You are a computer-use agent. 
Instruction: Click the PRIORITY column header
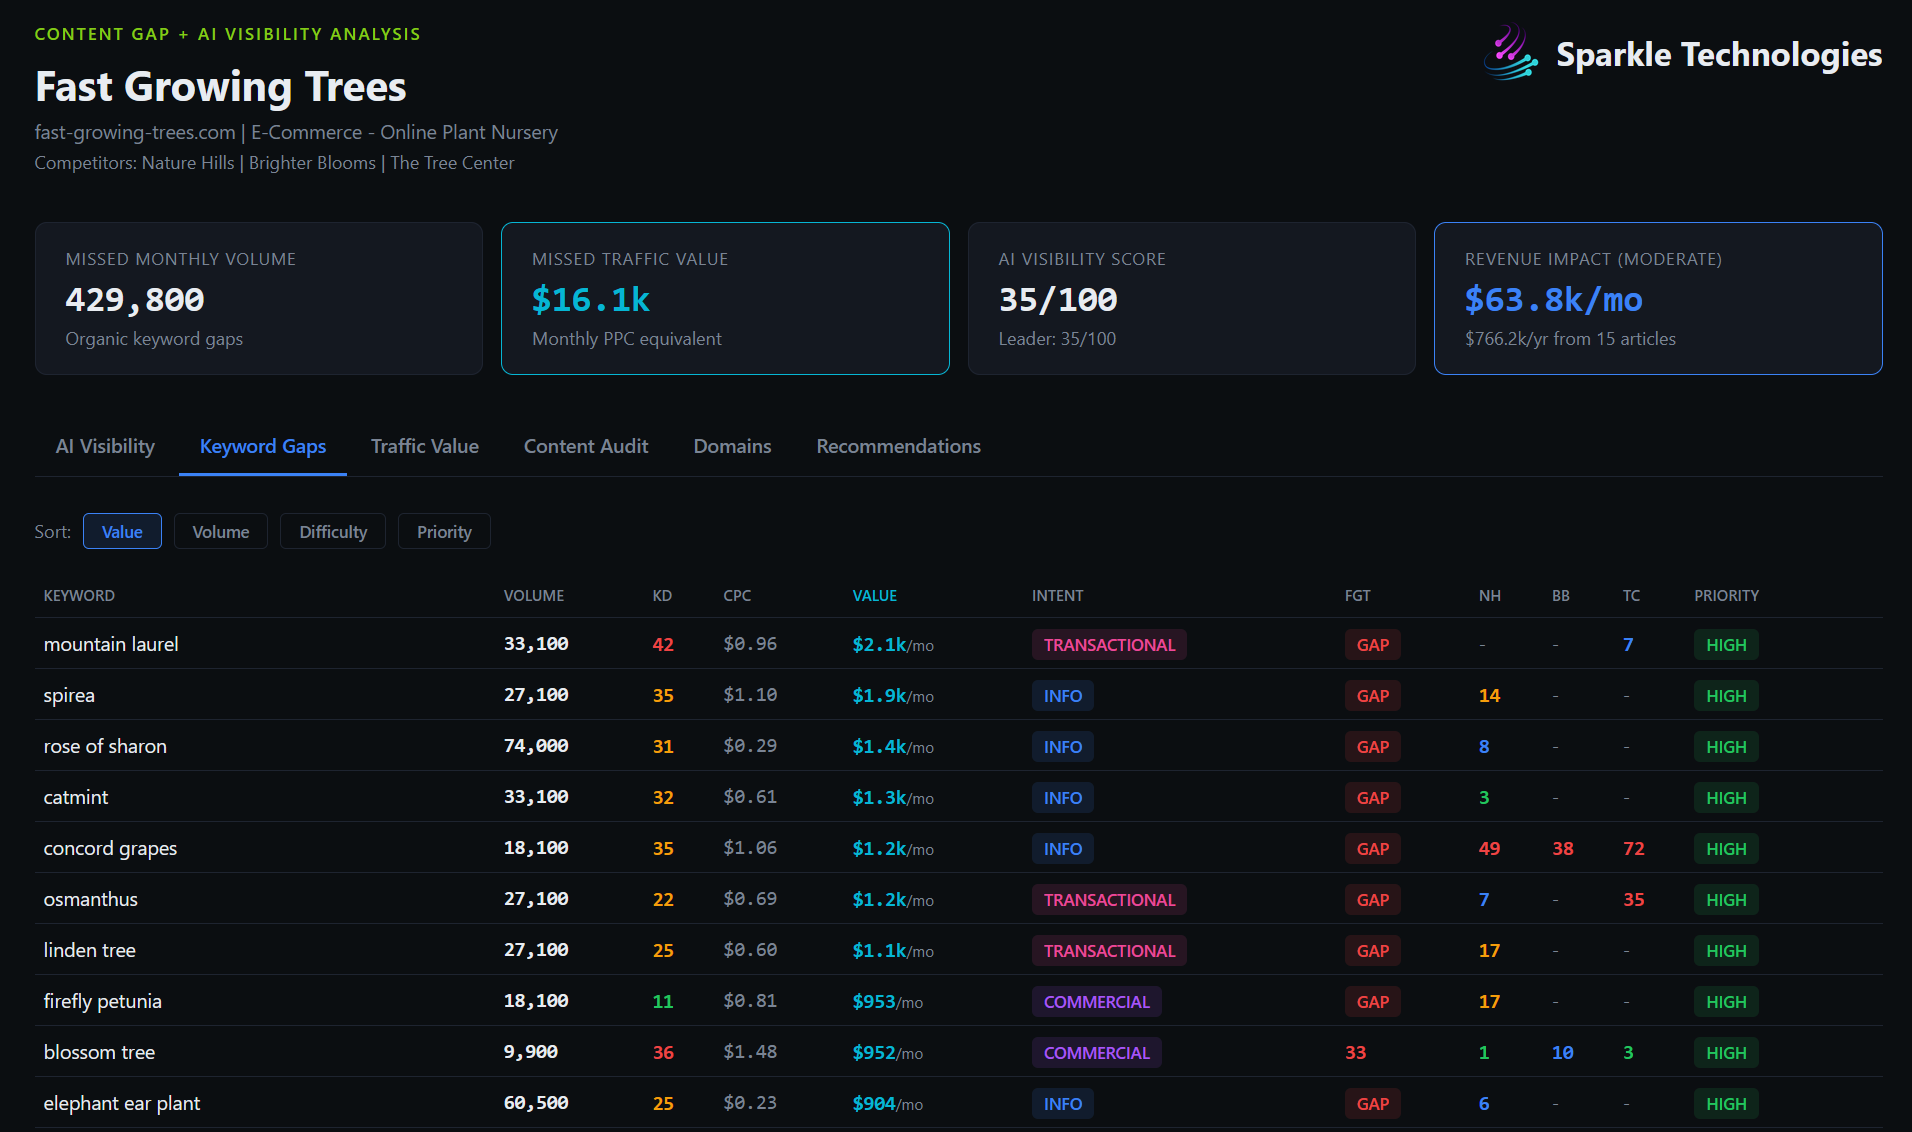[1726, 595]
